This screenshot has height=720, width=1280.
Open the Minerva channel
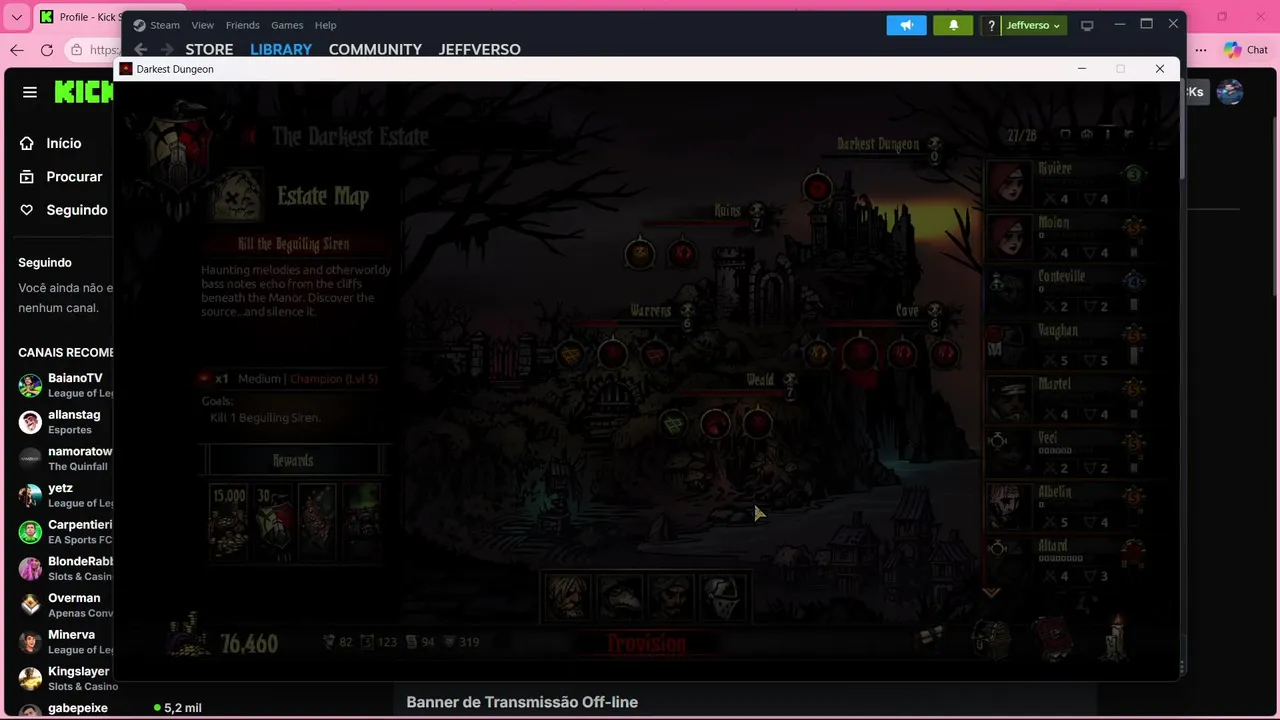coord(64,641)
